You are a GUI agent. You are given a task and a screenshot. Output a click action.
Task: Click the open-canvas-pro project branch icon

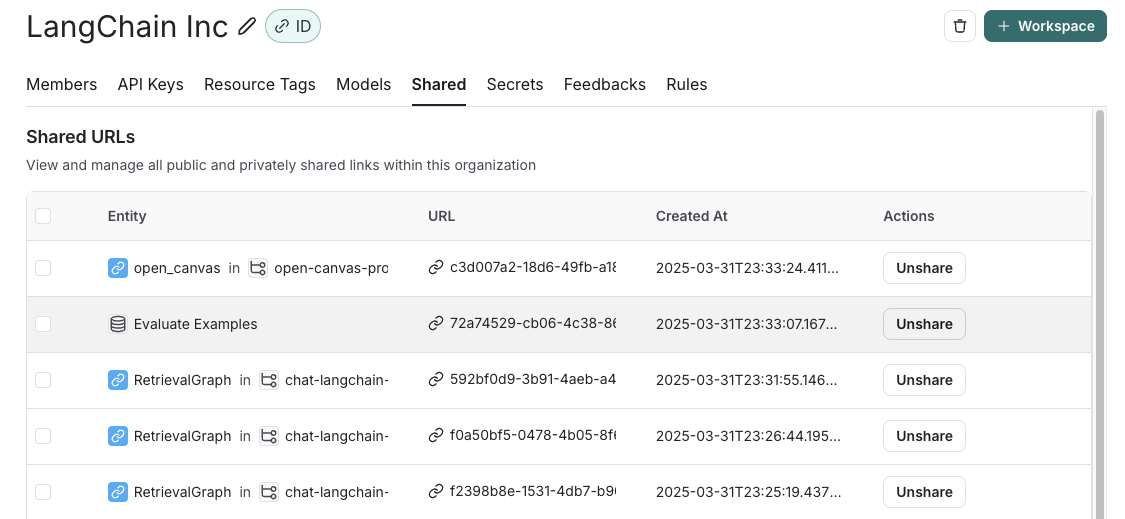(x=258, y=268)
